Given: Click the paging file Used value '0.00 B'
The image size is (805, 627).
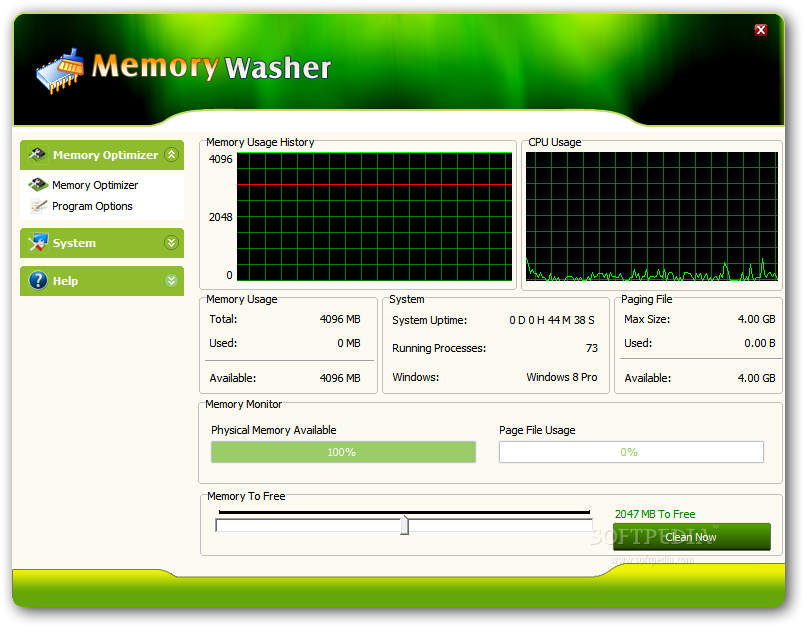Looking at the screenshot, I should click(x=760, y=343).
